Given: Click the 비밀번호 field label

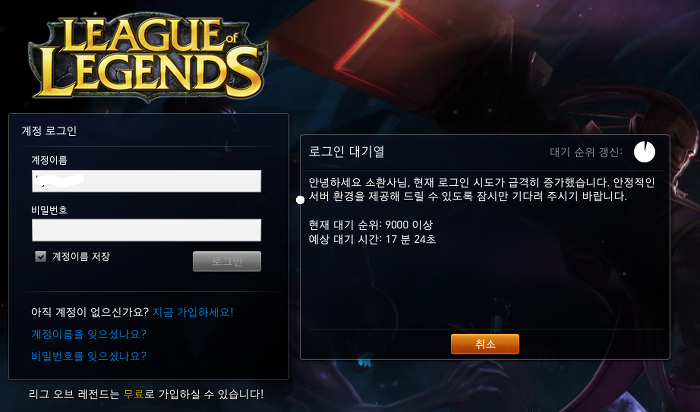Looking at the screenshot, I should [x=49, y=210].
